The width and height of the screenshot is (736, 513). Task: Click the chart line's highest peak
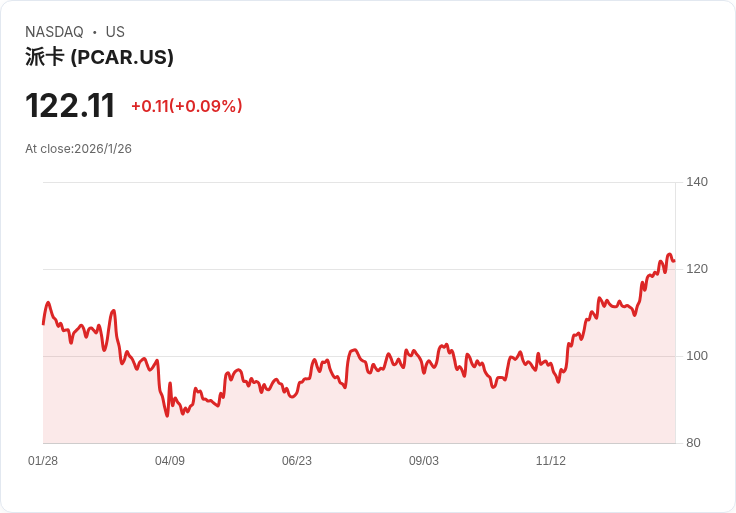(670, 255)
